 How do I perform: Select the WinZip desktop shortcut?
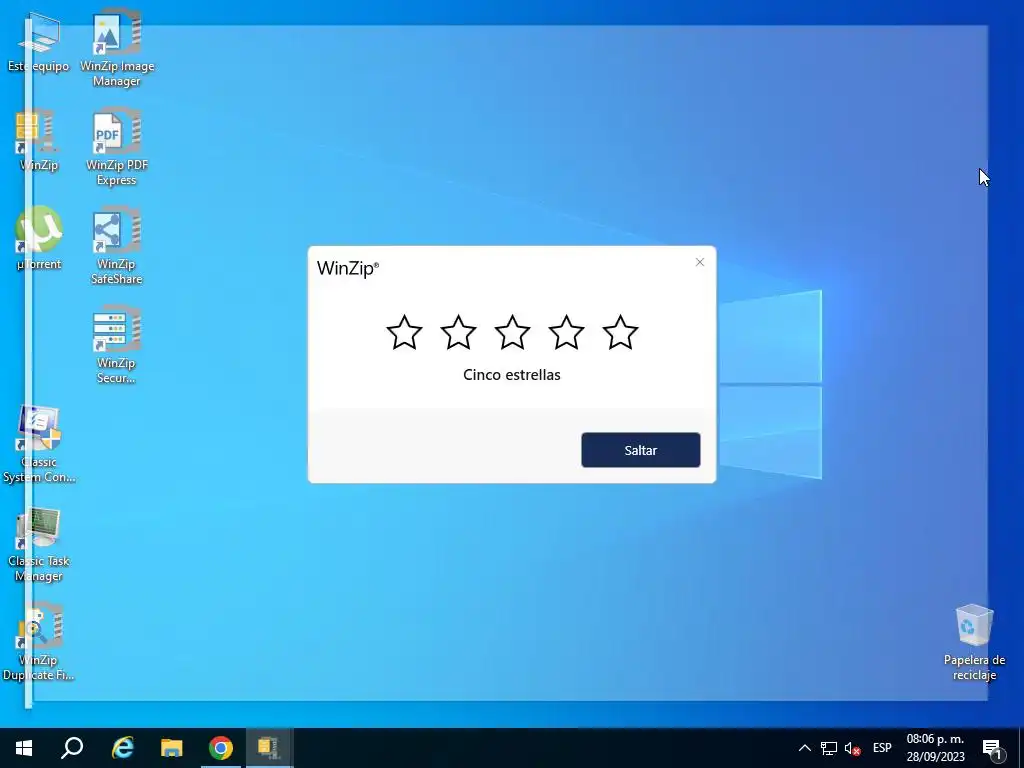(x=38, y=140)
